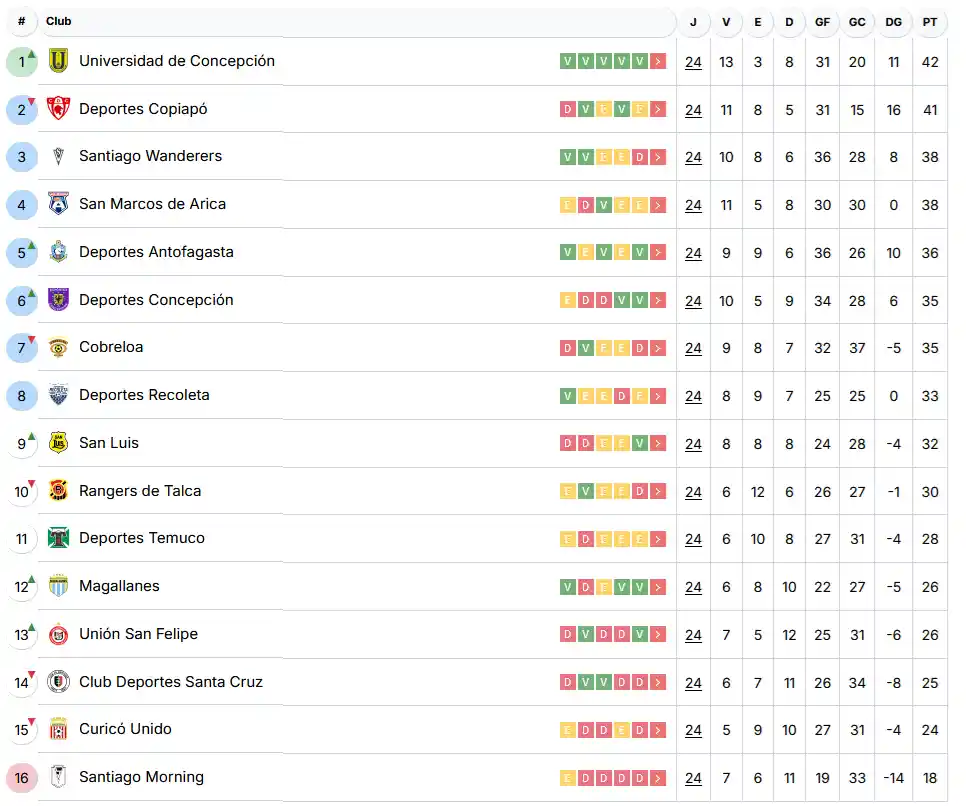Click Santiago Morning position 16 red badge
This screenshot has width=966, height=806.
[x=22, y=778]
